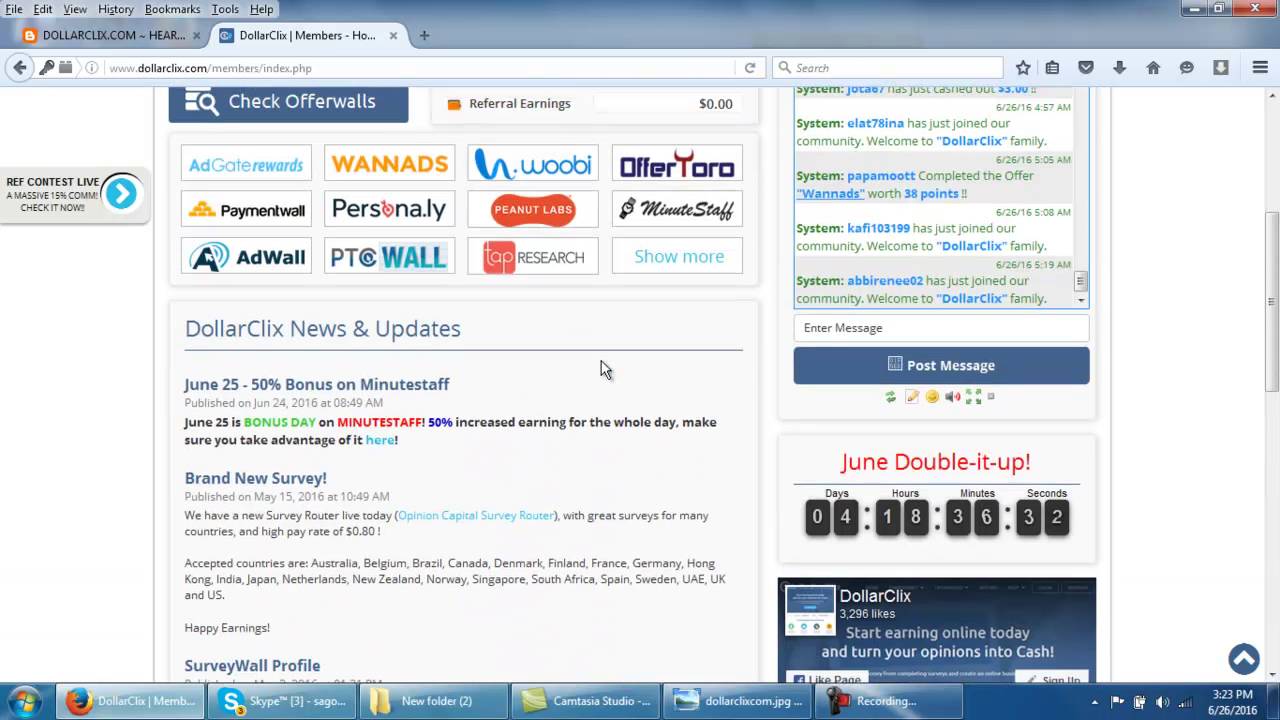Open the Persona.ly offerwall logo
Image resolution: width=1280 pixels, height=720 pixels.
(389, 210)
